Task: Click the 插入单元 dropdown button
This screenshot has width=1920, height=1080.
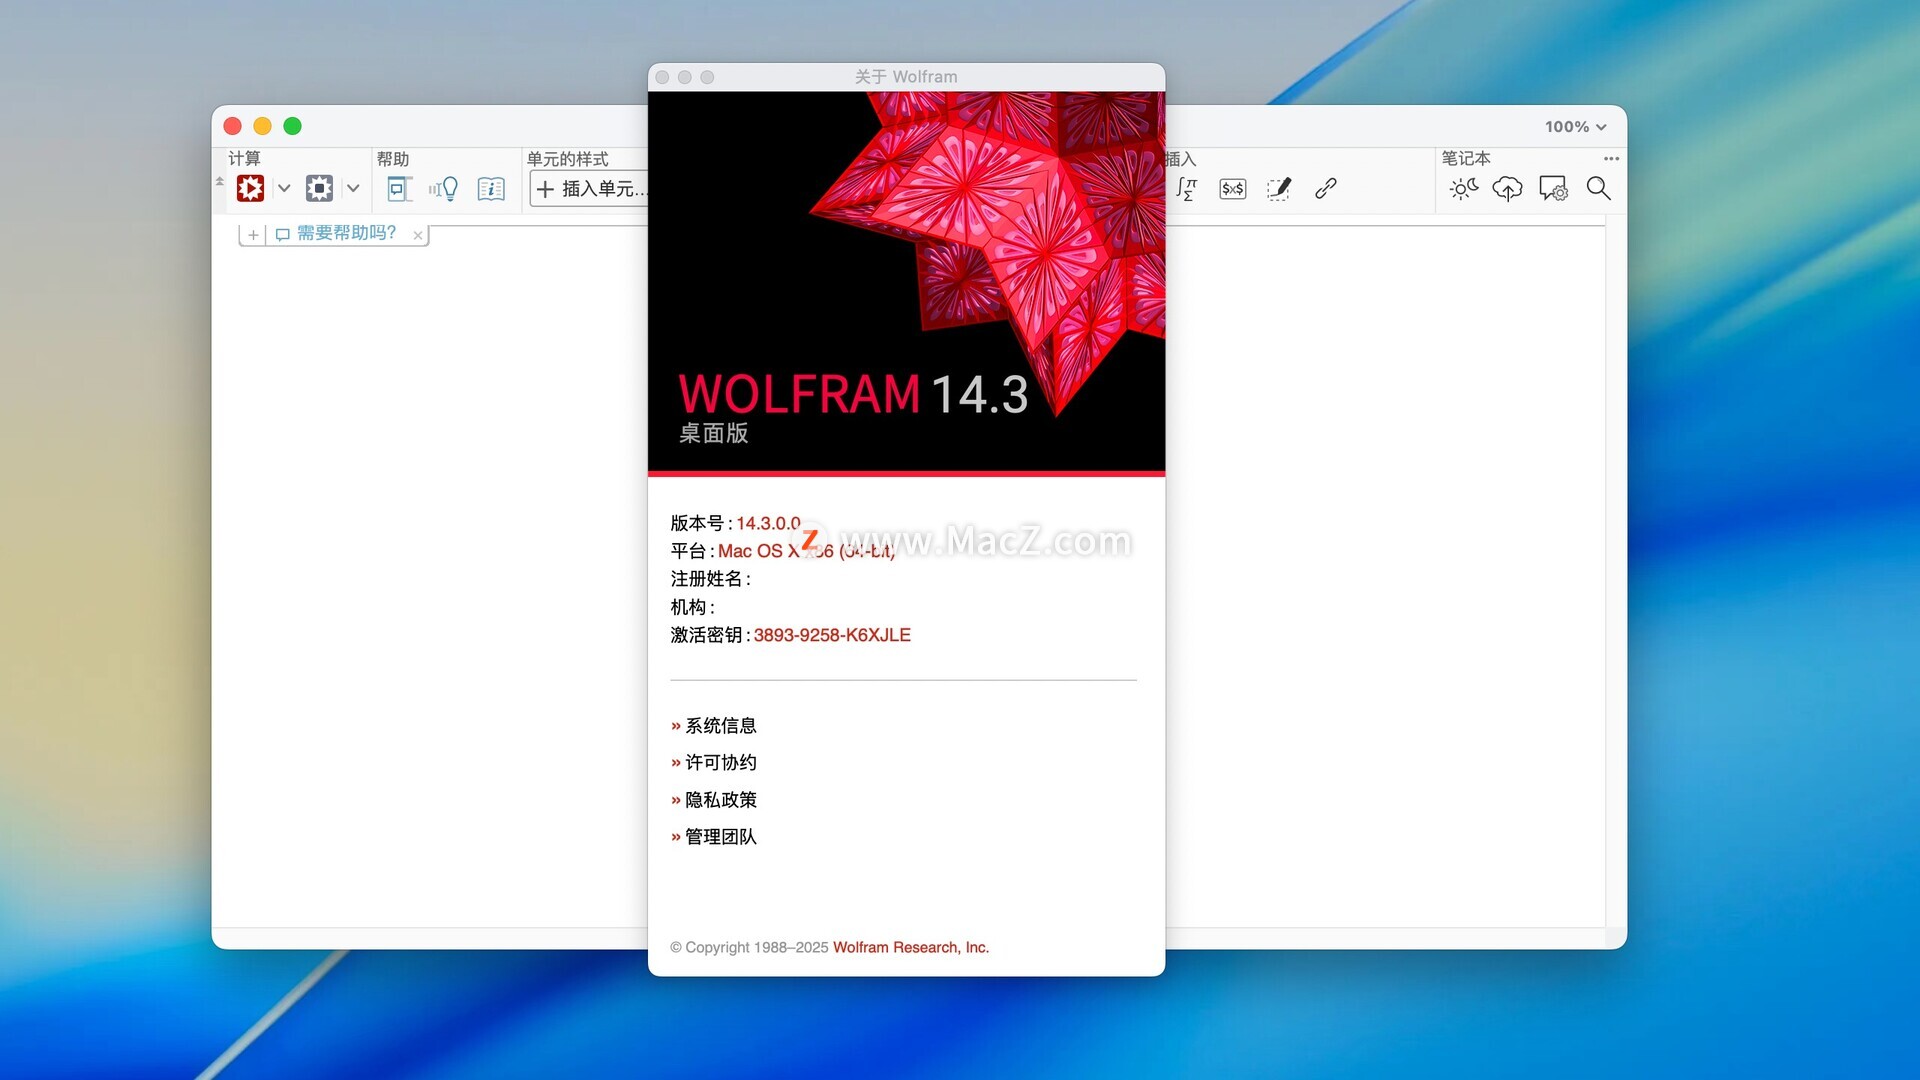Action: (589, 188)
